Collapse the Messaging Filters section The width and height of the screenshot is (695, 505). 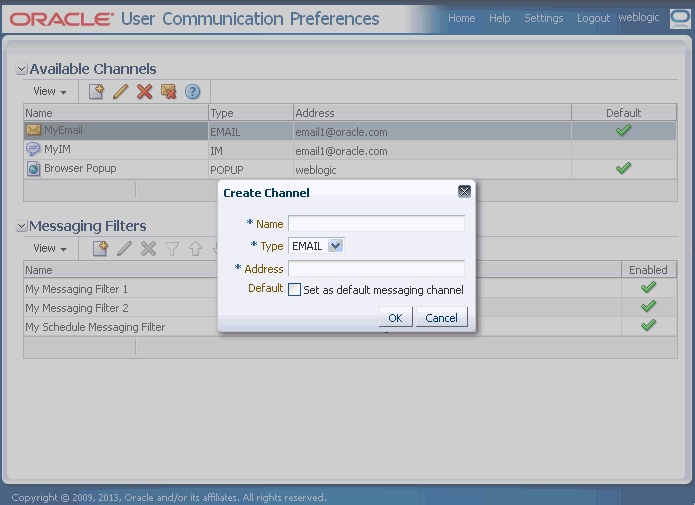21,226
